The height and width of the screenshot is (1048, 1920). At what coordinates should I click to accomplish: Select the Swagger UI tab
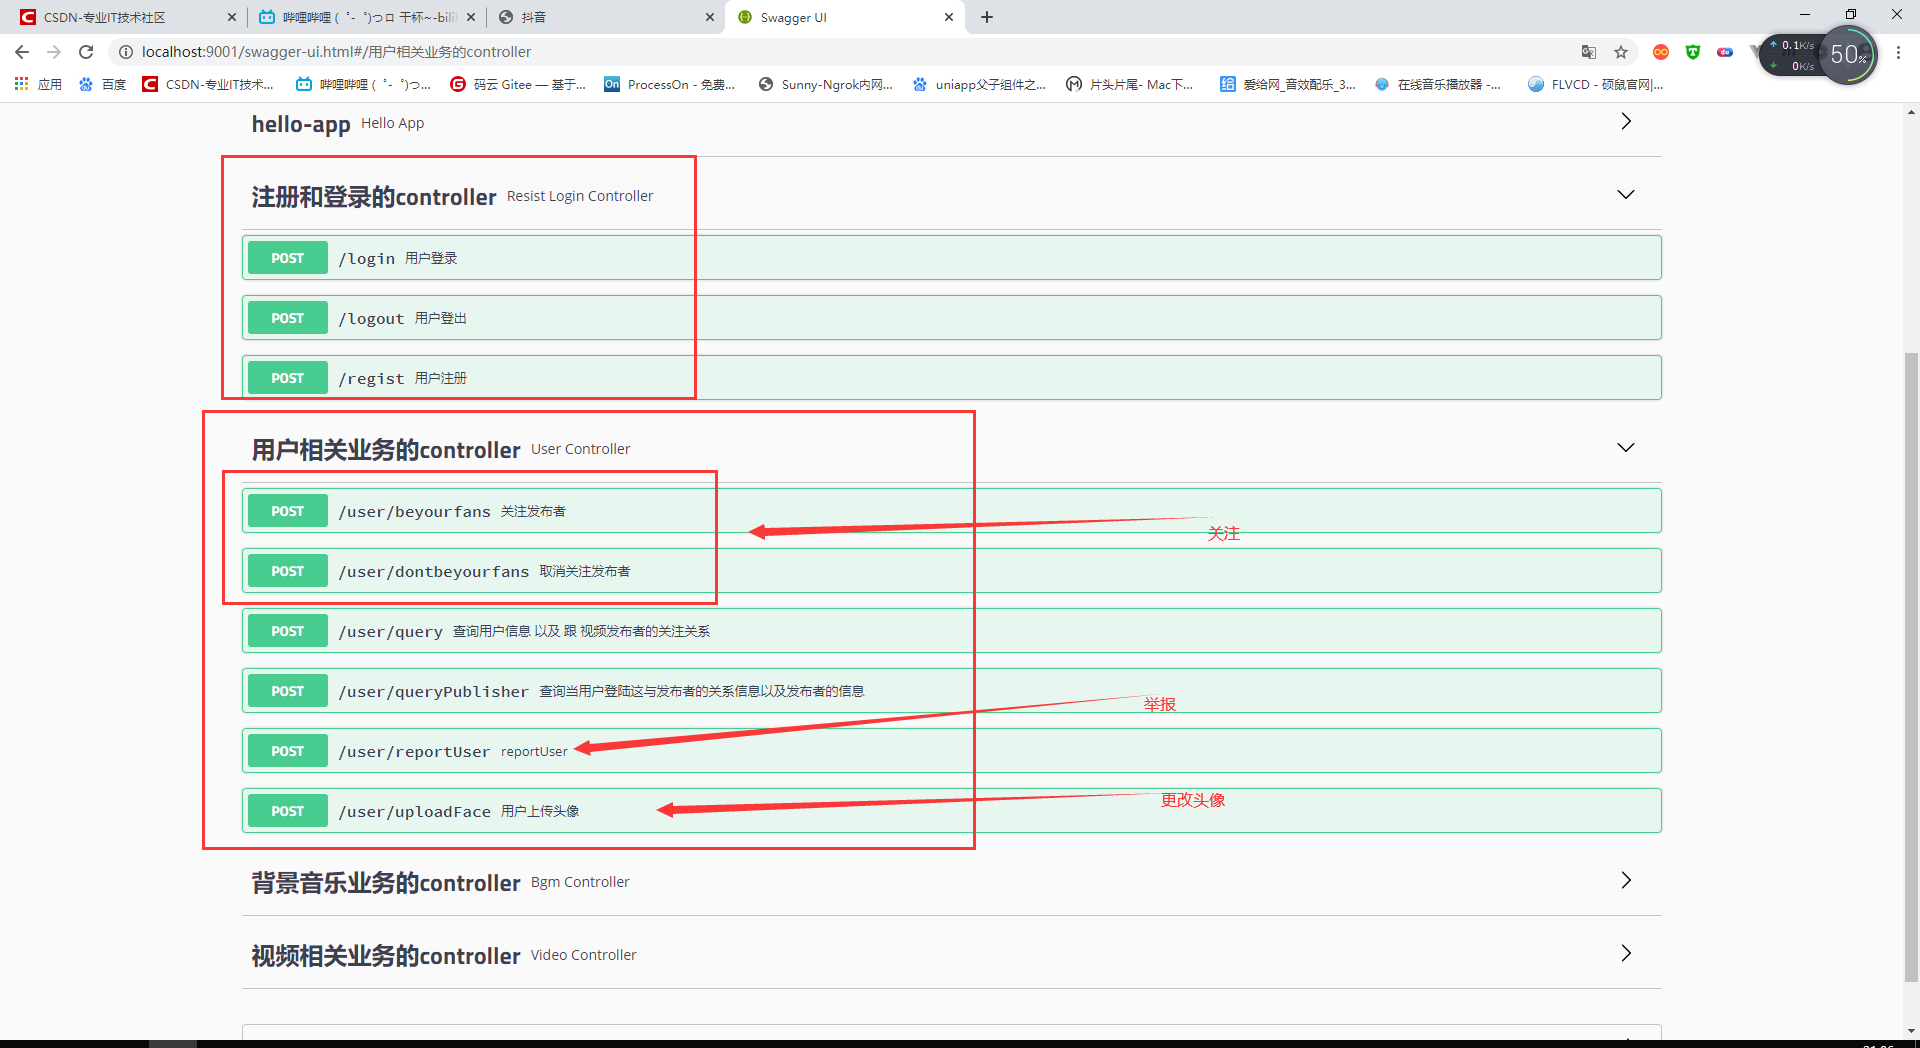point(845,17)
